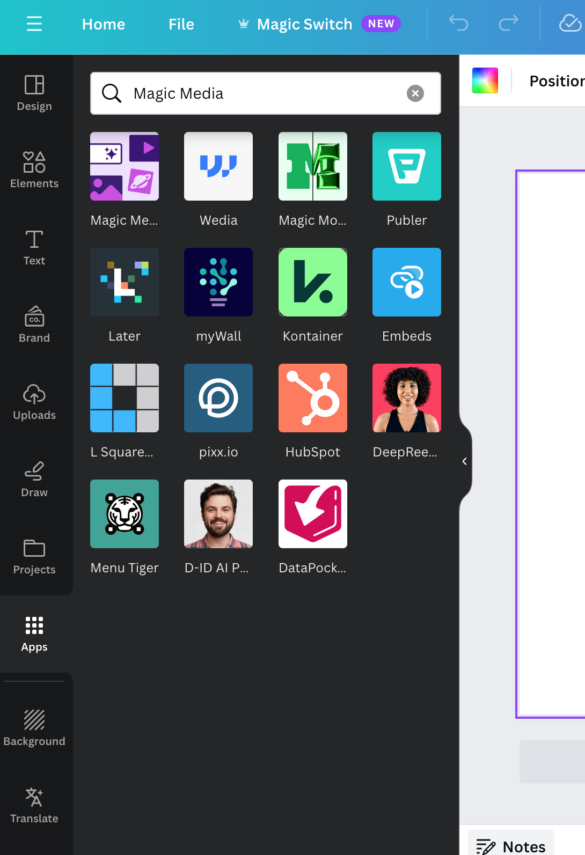Open the Draw side panel
The height and width of the screenshot is (855, 585).
(x=34, y=479)
